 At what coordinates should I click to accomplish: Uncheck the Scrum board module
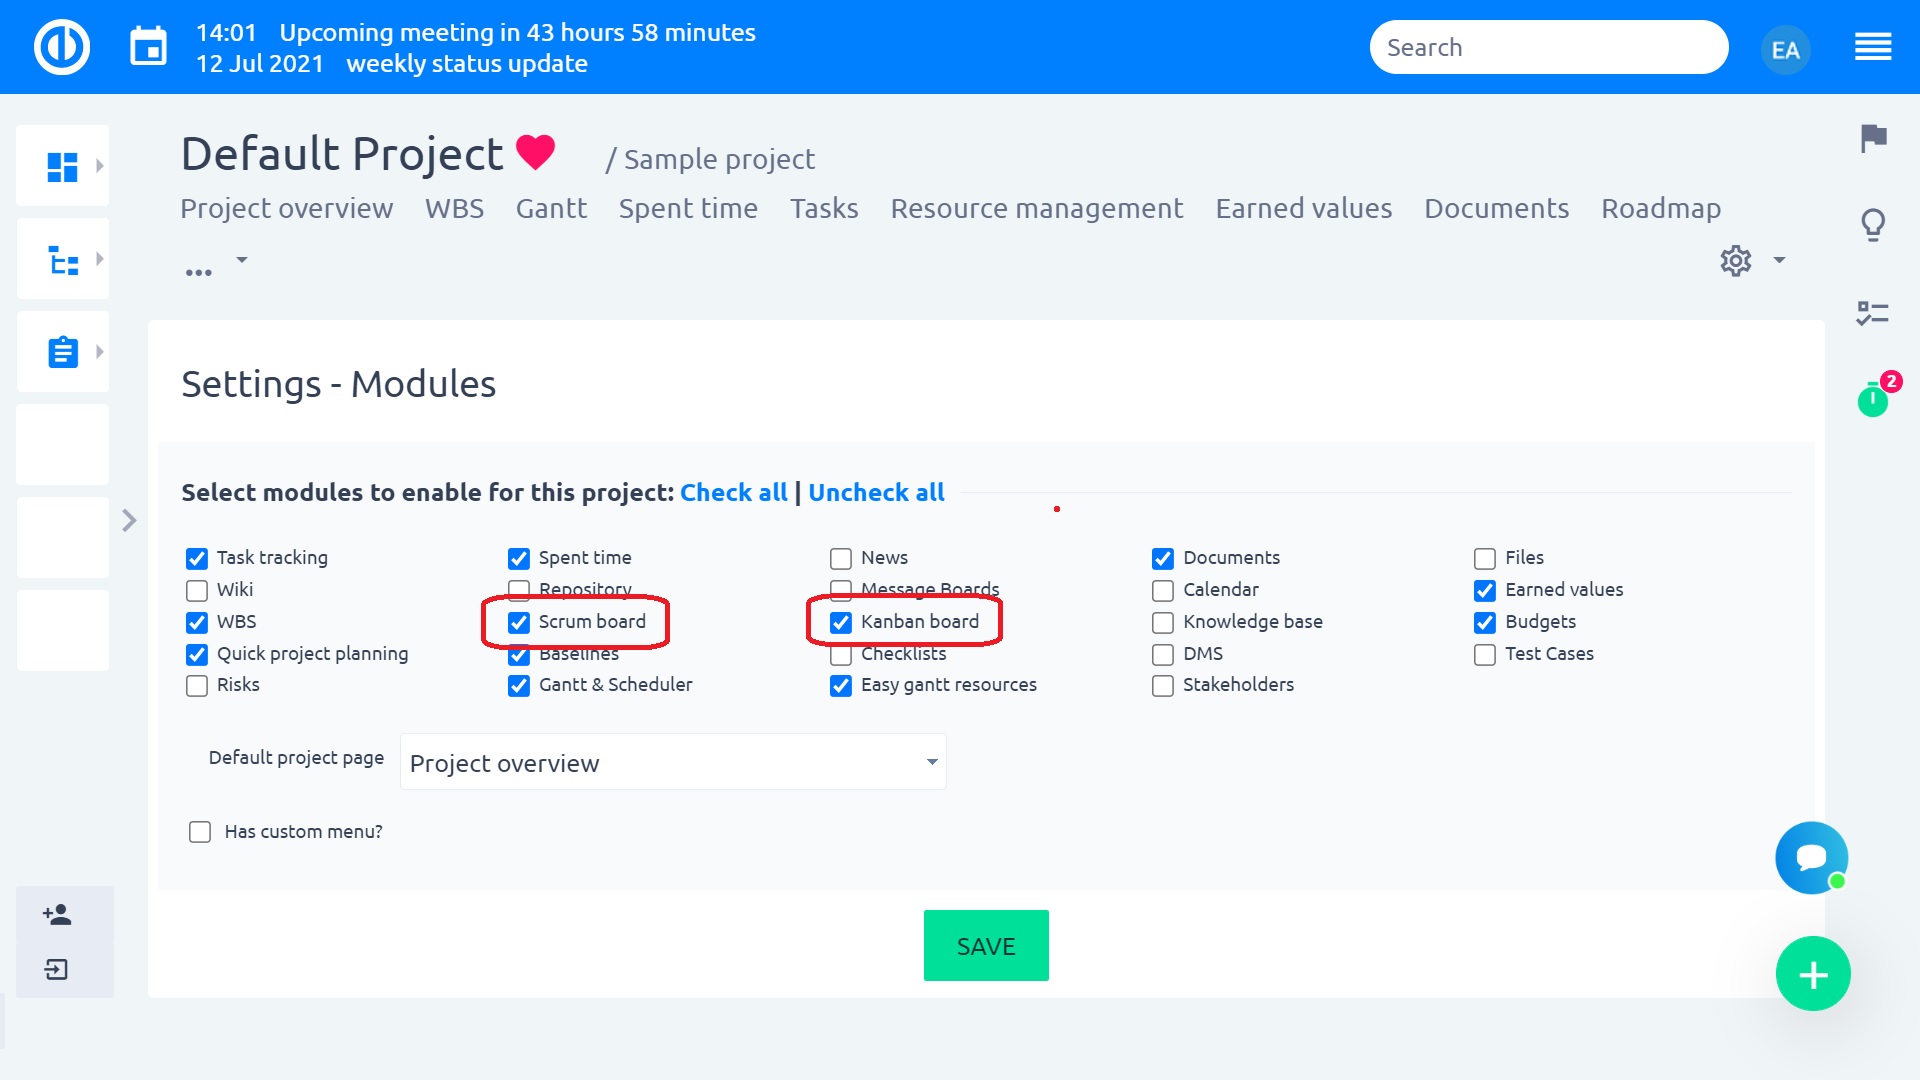[518, 622]
